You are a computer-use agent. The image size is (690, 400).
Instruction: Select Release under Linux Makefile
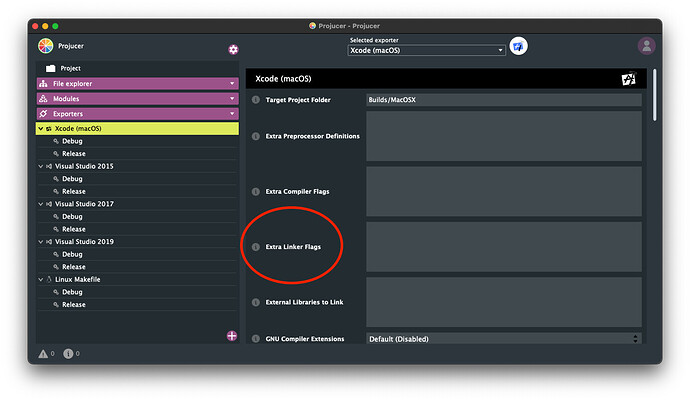[74, 305]
